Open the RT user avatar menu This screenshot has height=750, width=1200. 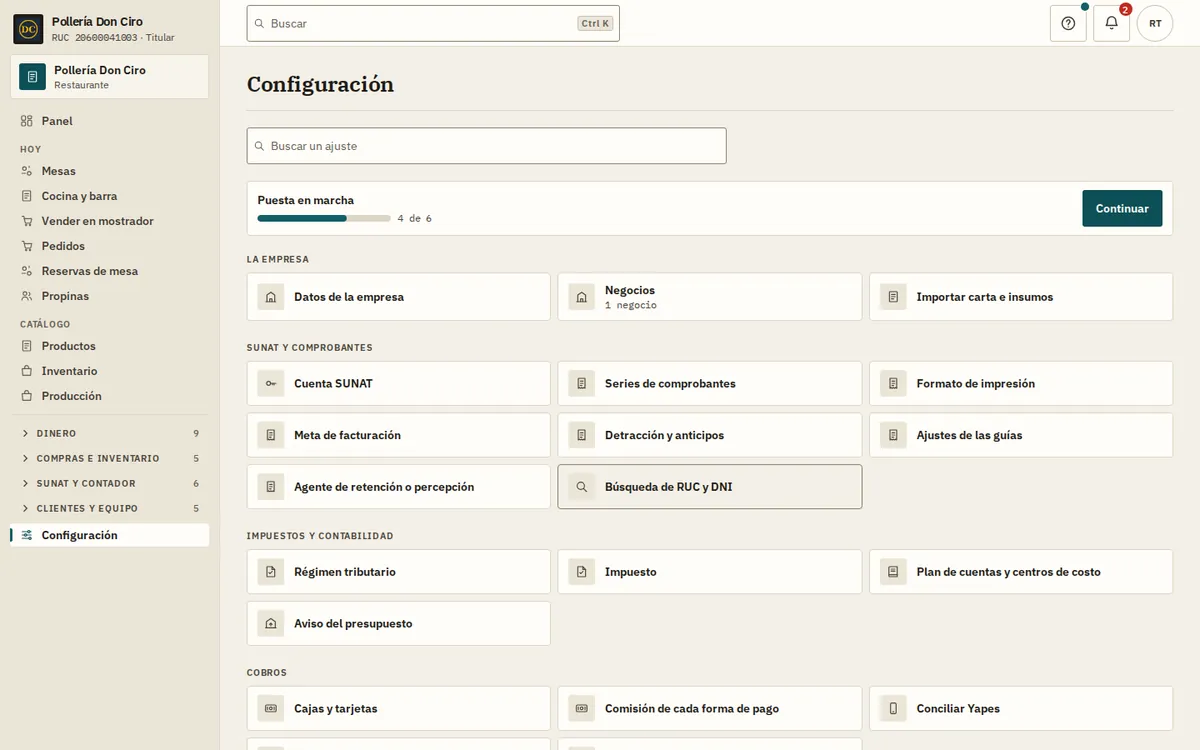[1155, 23]
